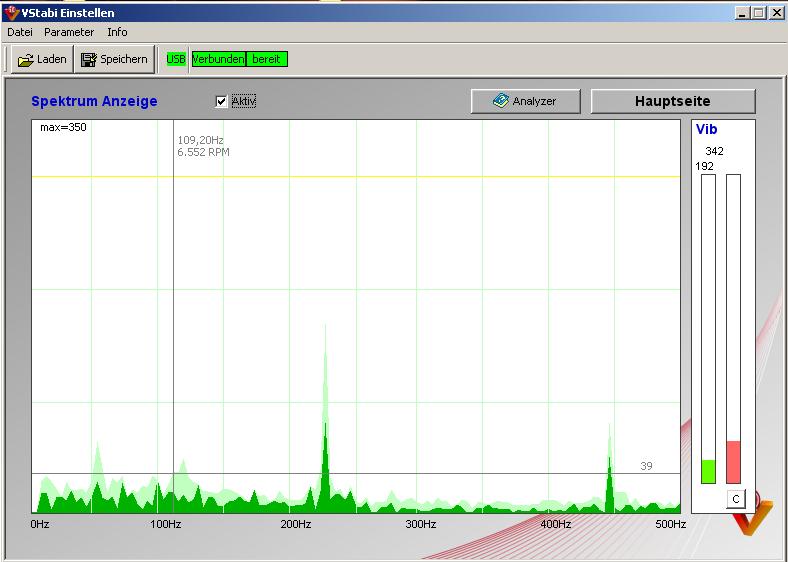The image size is (788, 562).
Task: Click the 200Hz axis label
Action: tap(296, 524)
